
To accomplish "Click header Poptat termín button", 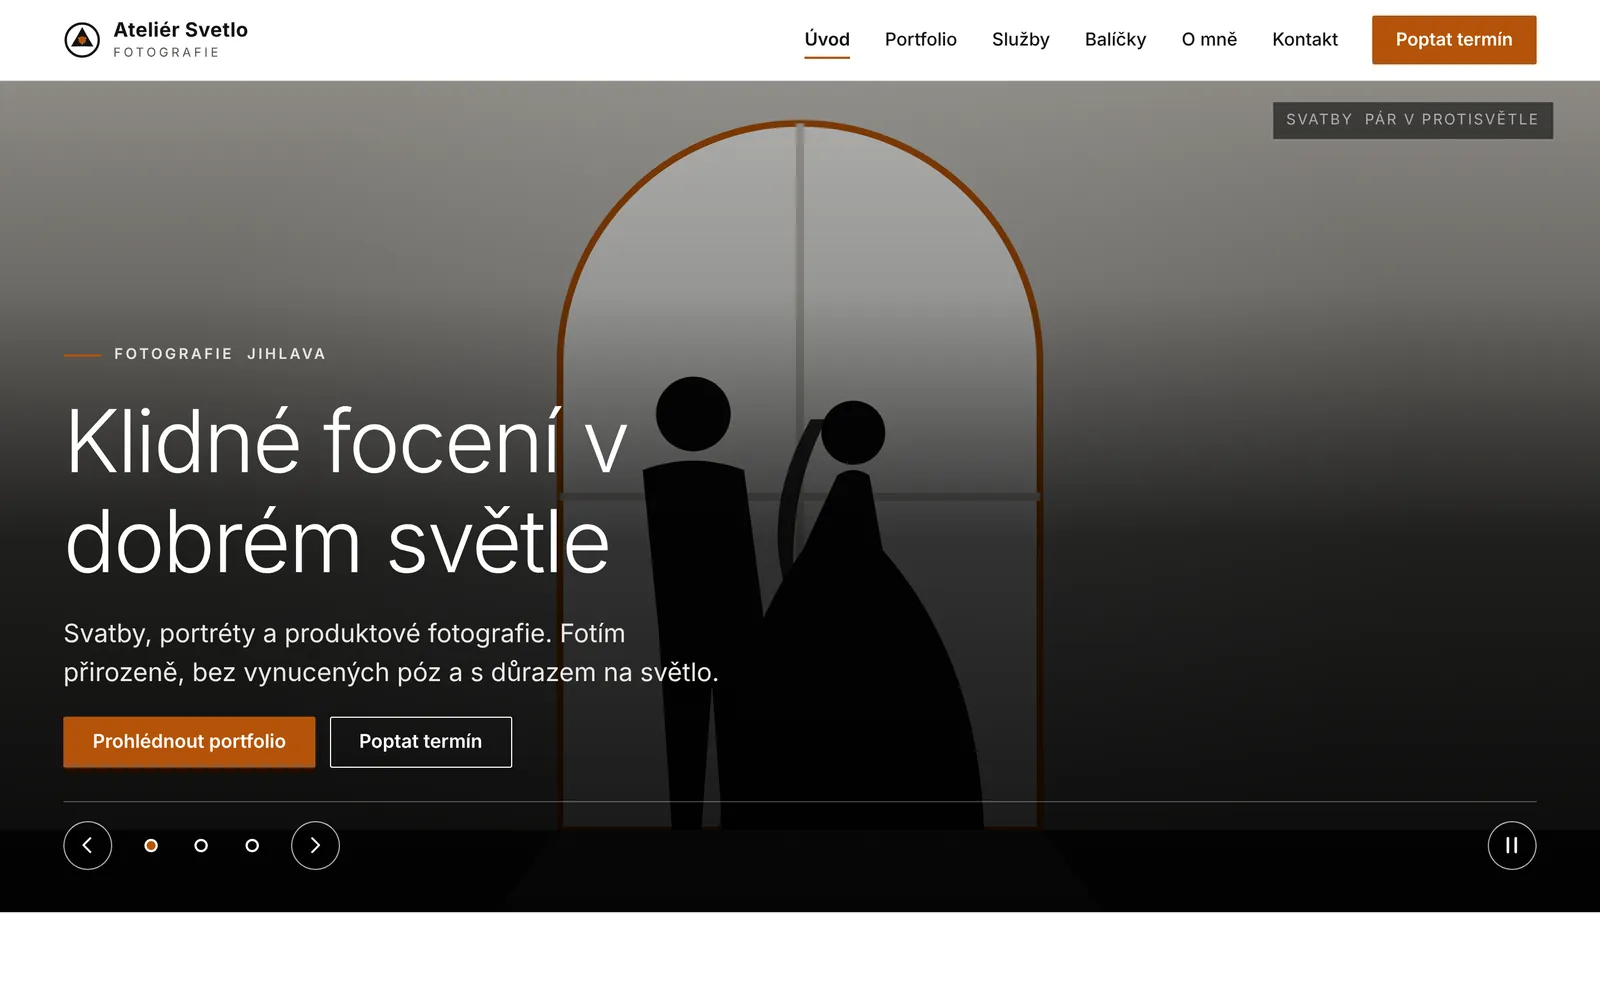I will [1454, 40].
